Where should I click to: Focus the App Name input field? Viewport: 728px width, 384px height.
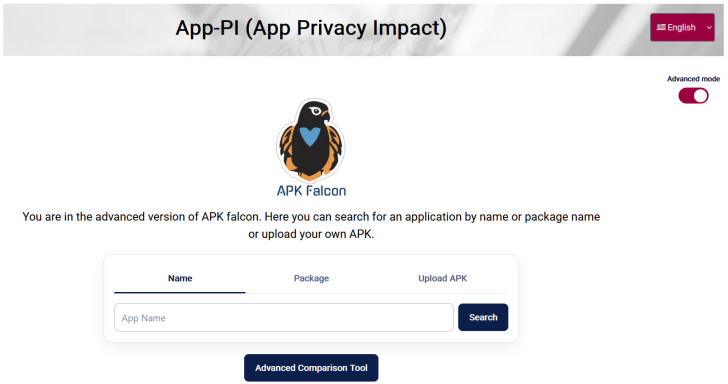(284, 318)
